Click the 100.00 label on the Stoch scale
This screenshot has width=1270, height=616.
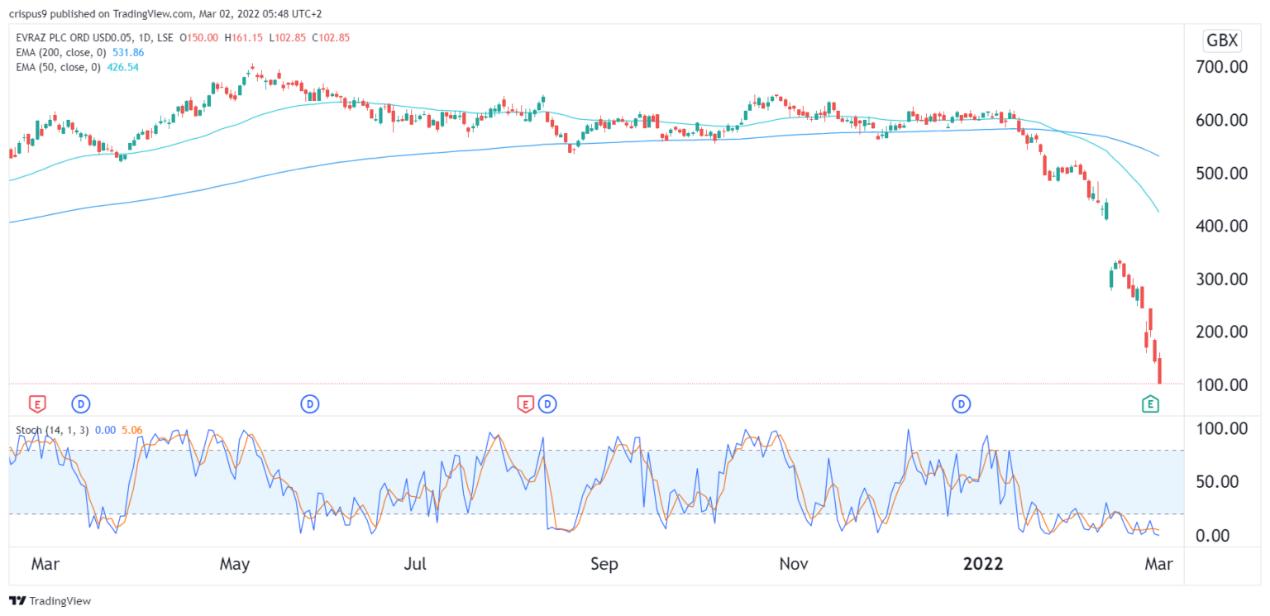pyautogui.click(x=1222, y=429)
